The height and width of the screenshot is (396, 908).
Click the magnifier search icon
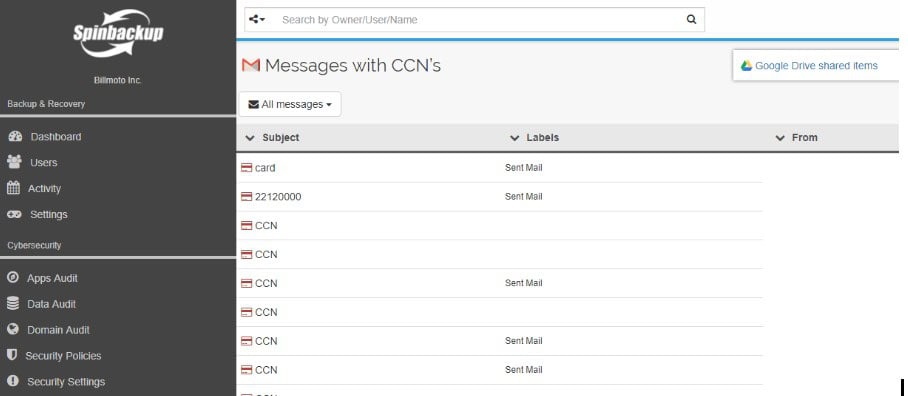pos(691,20)
